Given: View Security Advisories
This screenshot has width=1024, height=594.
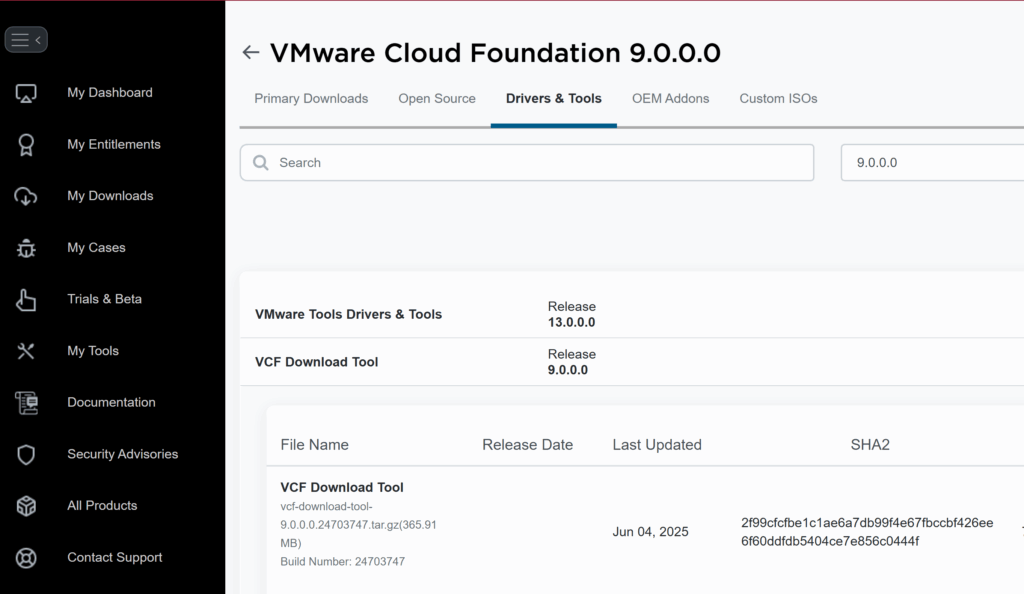Looking at the screenshot, I should (123, 454).
